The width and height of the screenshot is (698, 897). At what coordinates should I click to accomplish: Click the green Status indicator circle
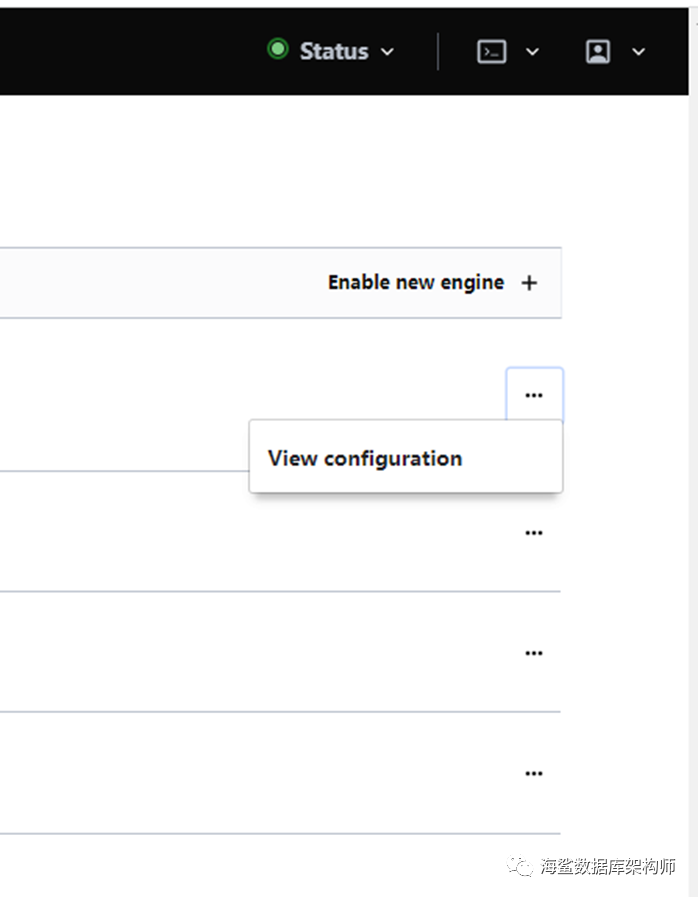[x=278, y=49]
